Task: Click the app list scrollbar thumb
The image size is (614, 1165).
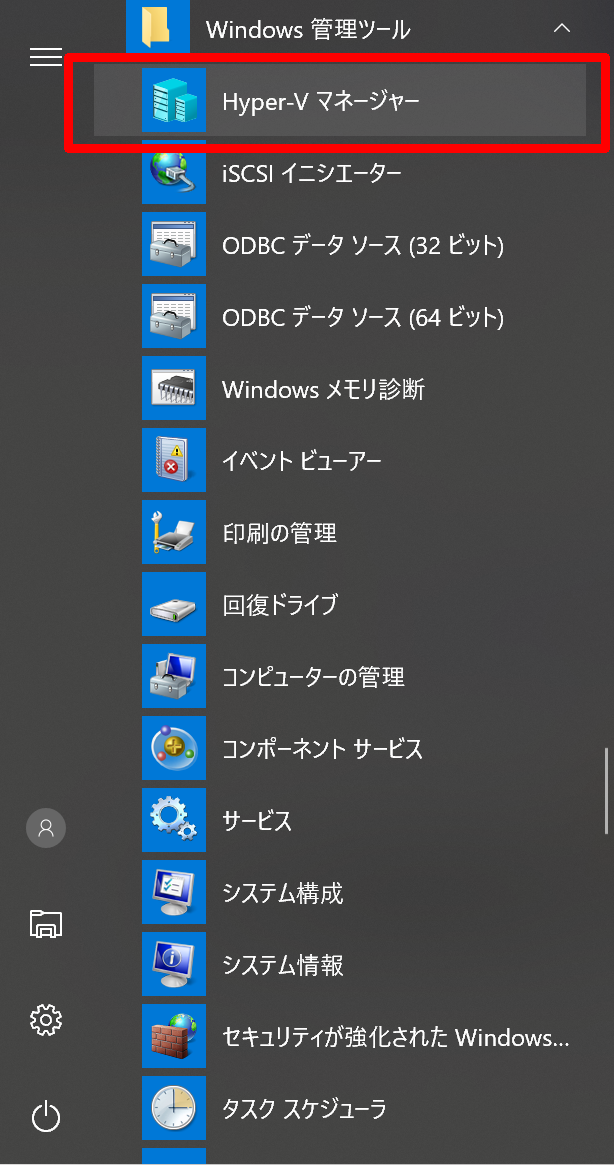Action: [606, 791]
